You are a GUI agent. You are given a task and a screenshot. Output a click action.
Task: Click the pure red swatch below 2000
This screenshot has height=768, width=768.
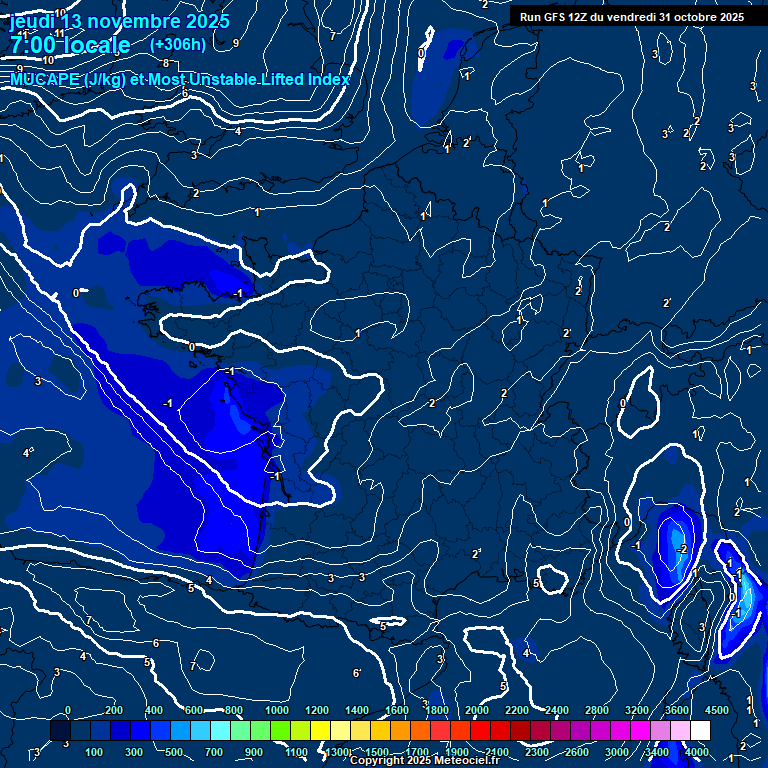pos(480,730)
